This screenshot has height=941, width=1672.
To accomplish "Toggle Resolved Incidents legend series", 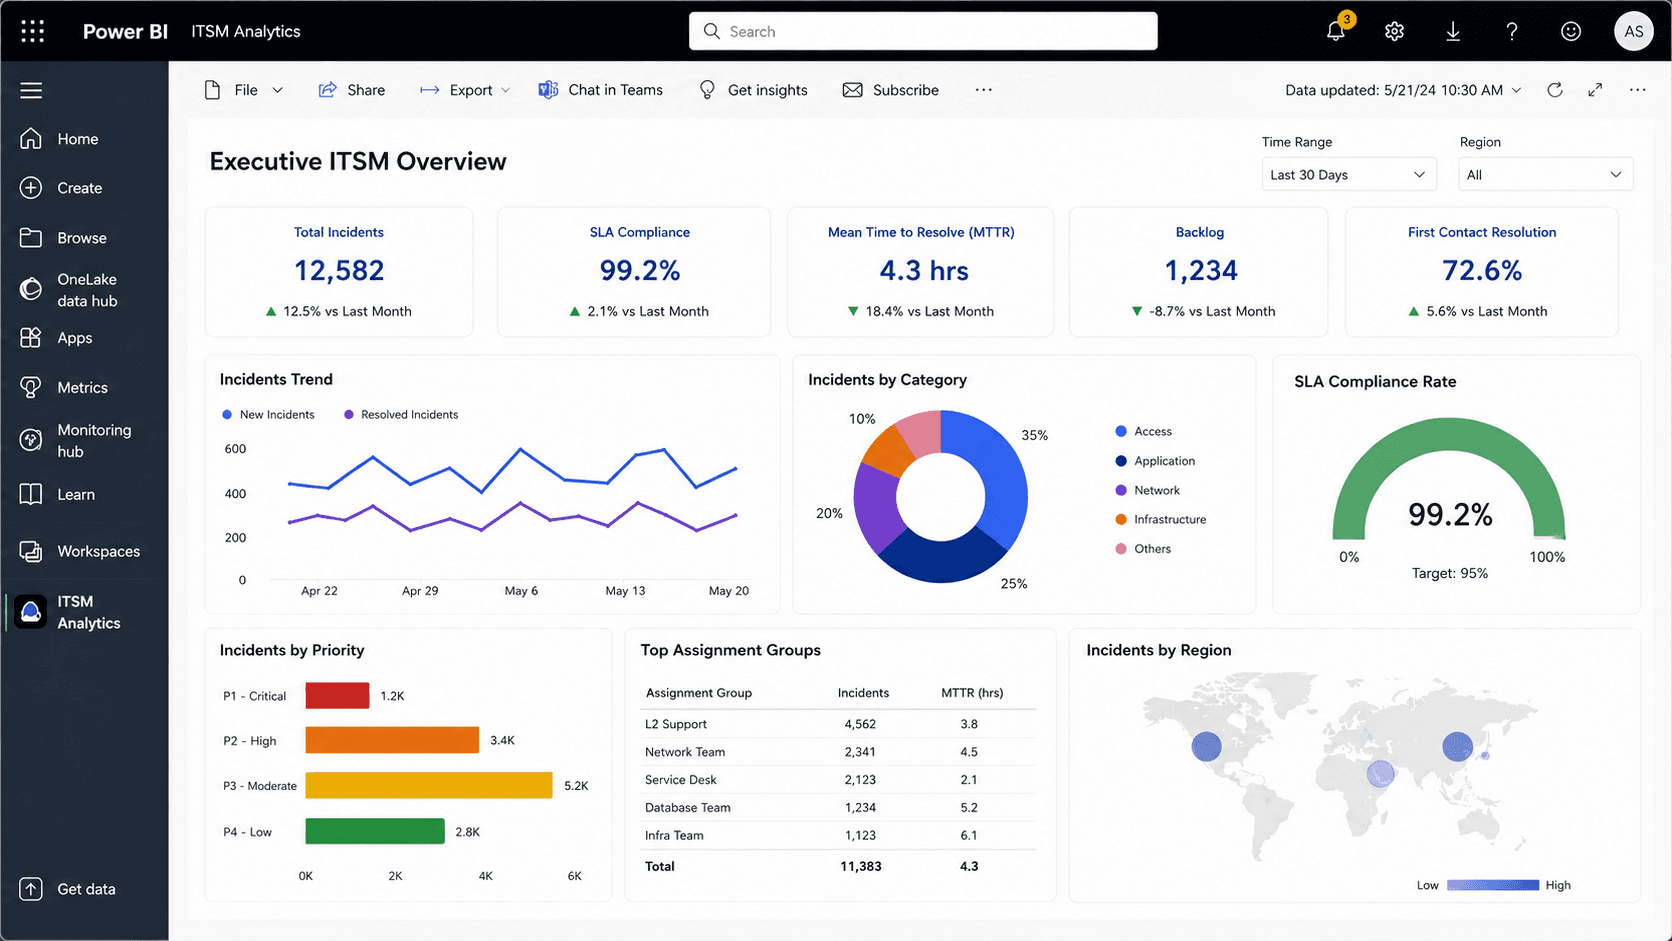I will tap(401, 414).
